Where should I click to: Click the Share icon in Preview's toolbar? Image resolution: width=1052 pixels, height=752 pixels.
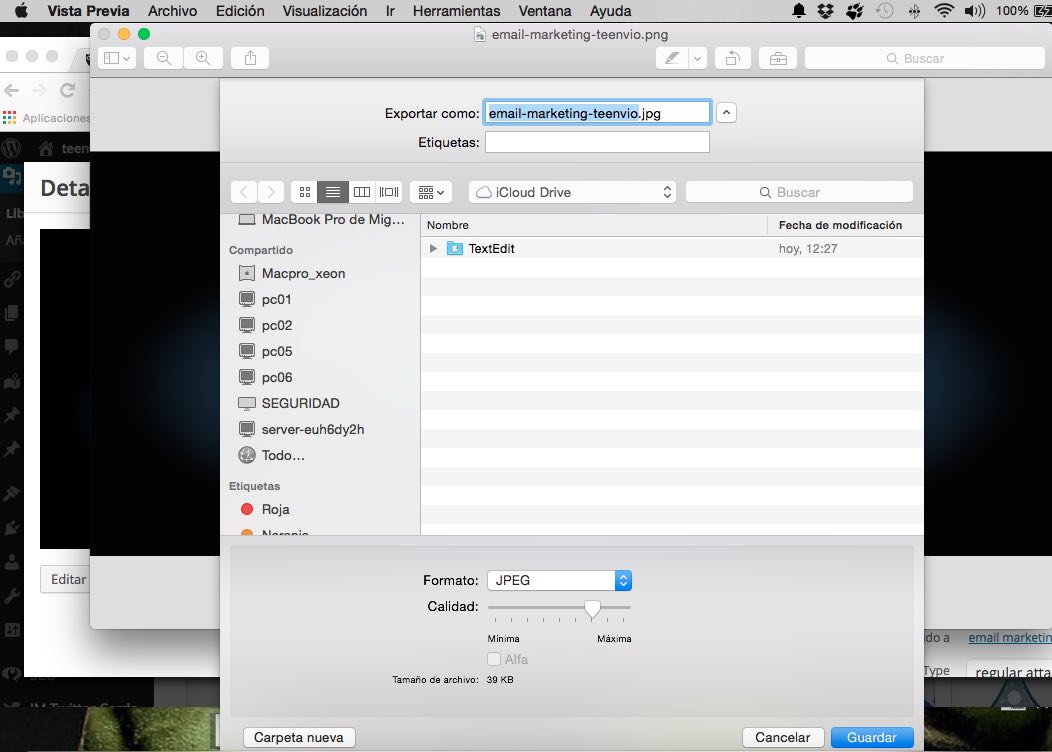point(249,57)
